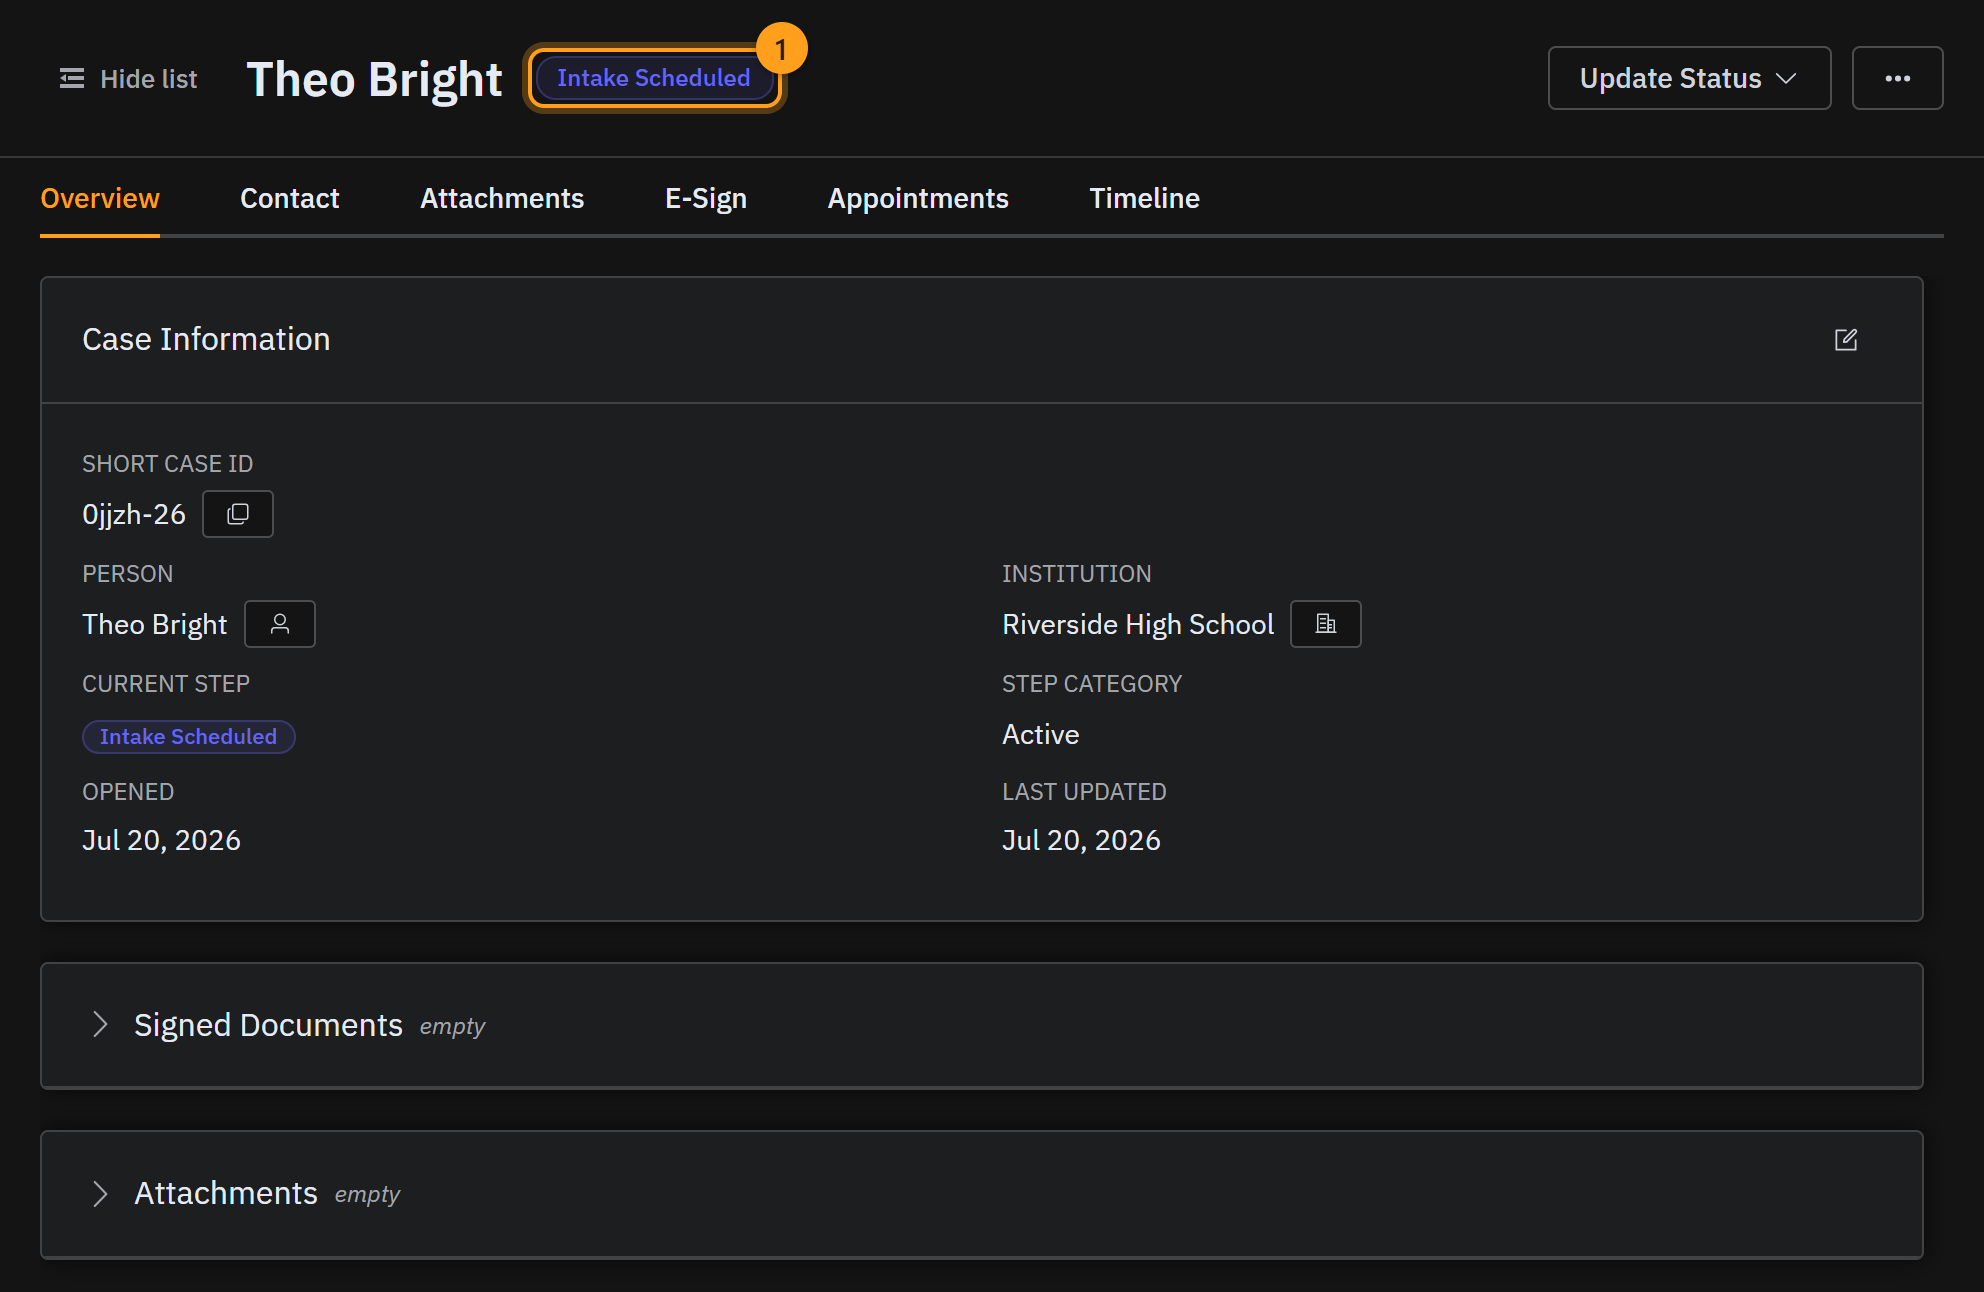Copy the short case ID

click(238, 514)
